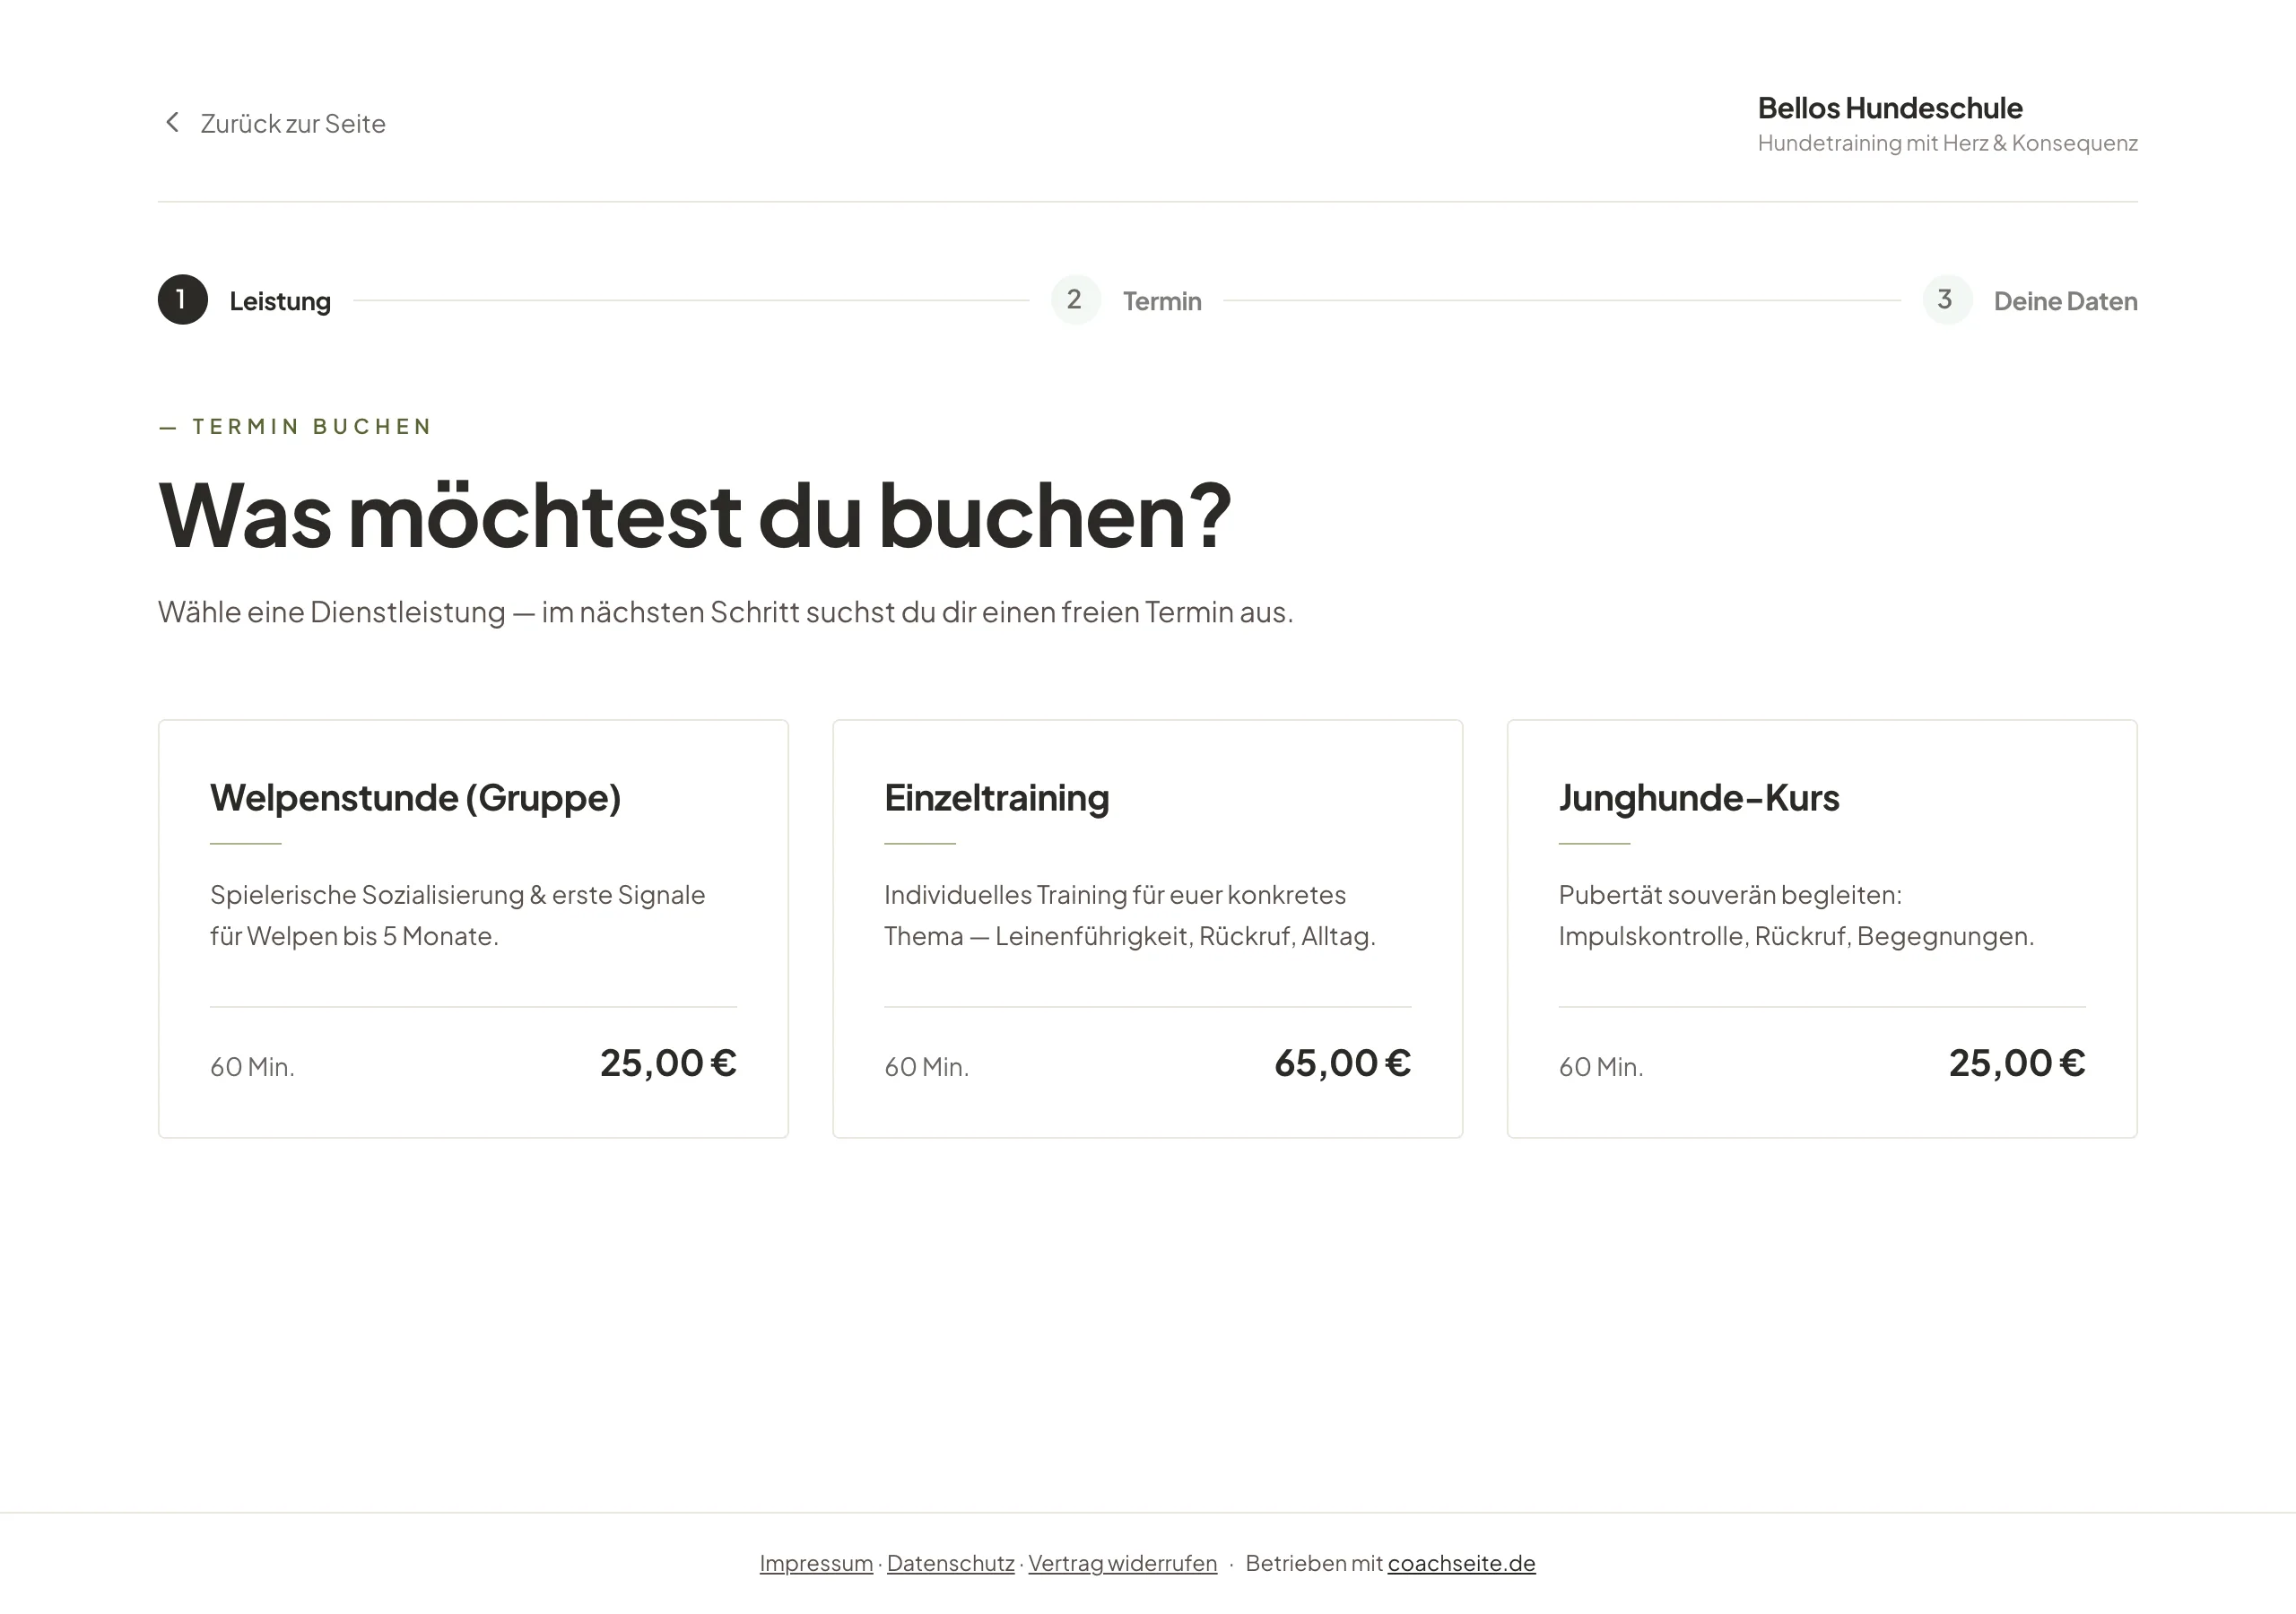Click the subtitle 'Wähle eine Dienstleistung' sentence
Image resolution: width=2296 pixels, height=1614 pixels.
pyautogui.click(x=725, y=612)
